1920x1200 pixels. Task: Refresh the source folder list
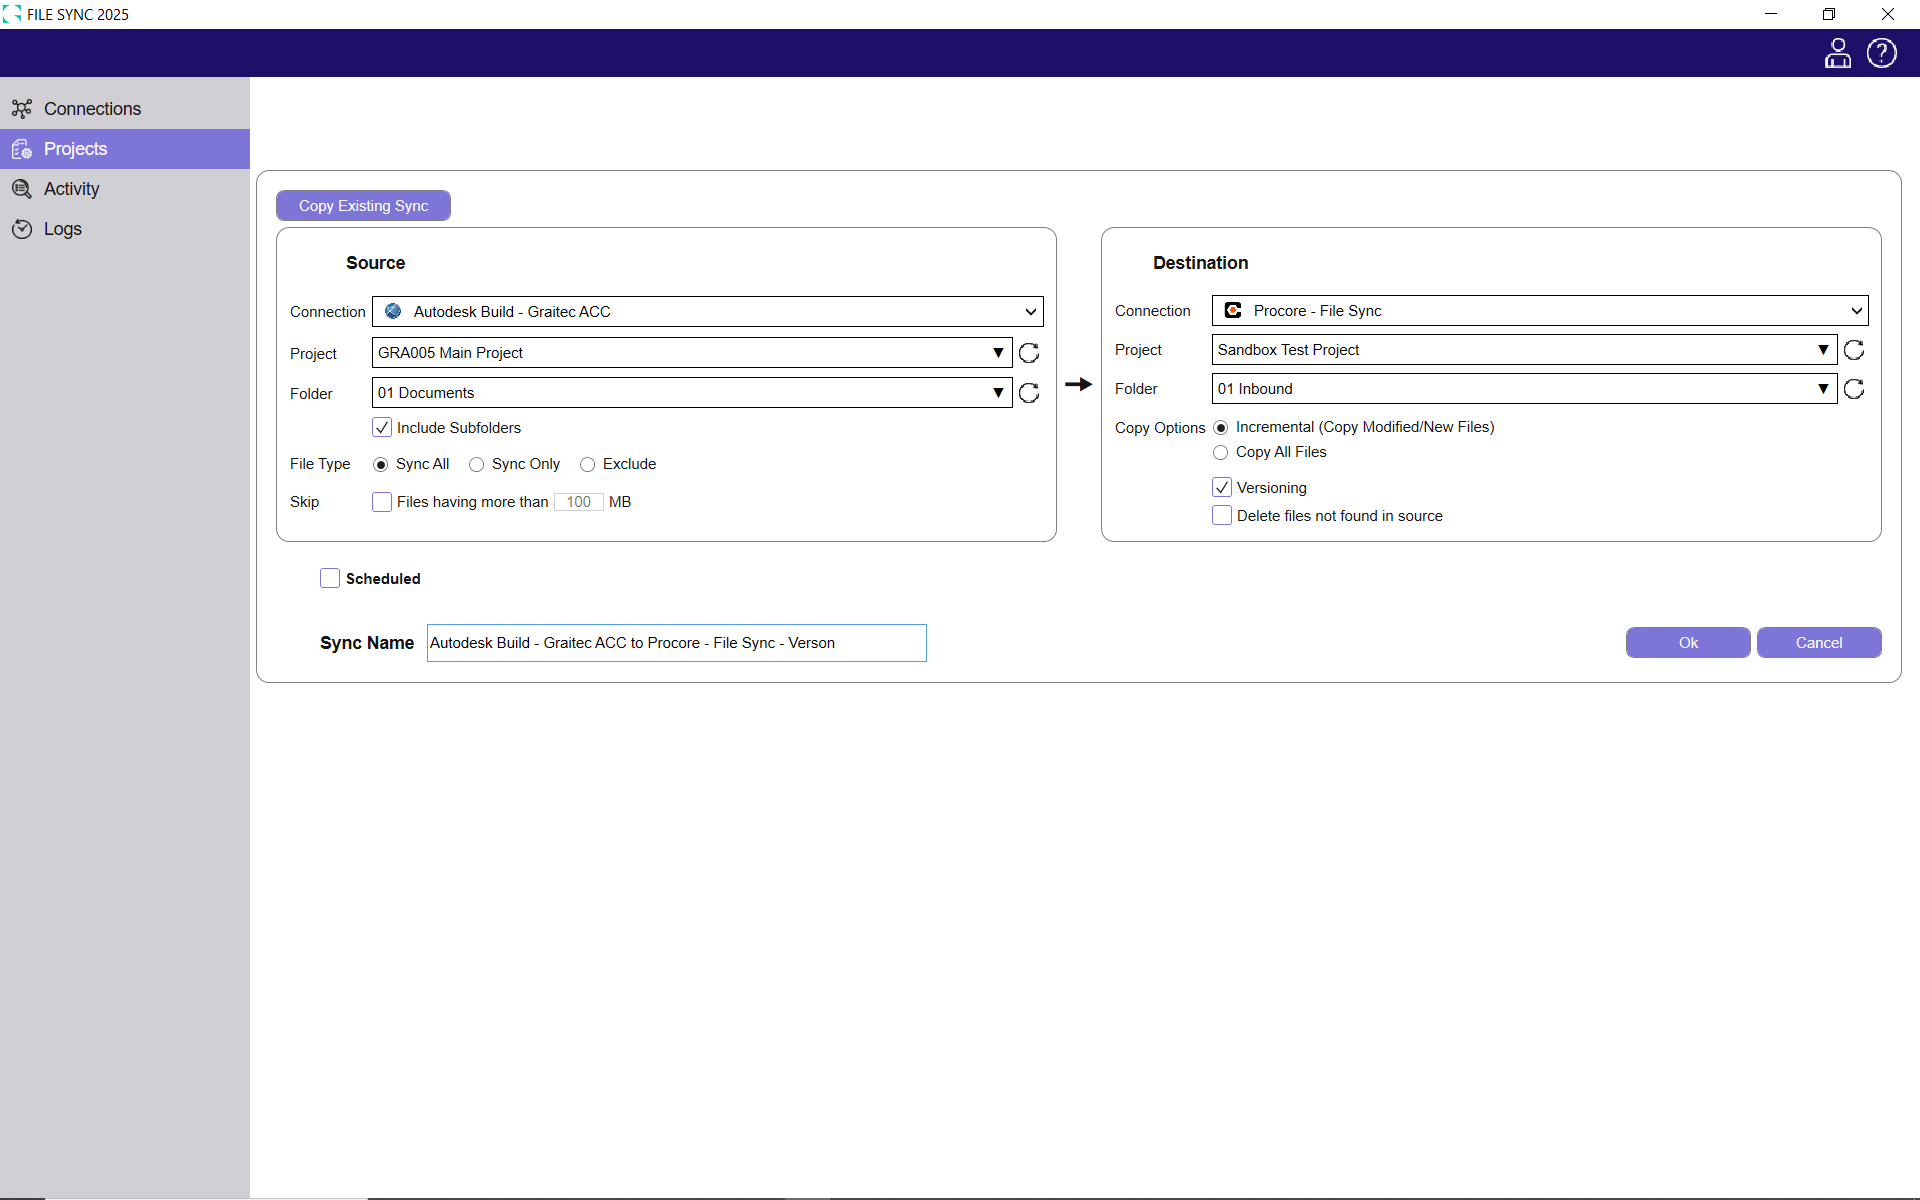tap(1029, 393)
